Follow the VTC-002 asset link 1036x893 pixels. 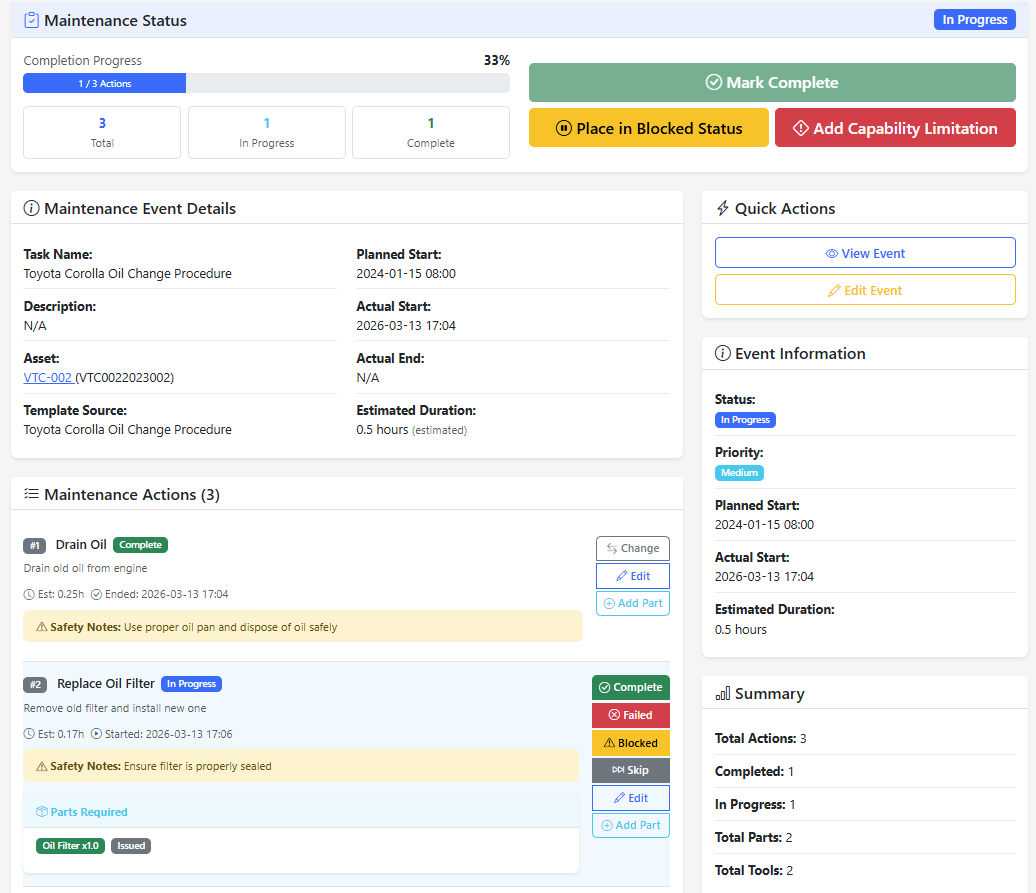click(x=48, y=378)
